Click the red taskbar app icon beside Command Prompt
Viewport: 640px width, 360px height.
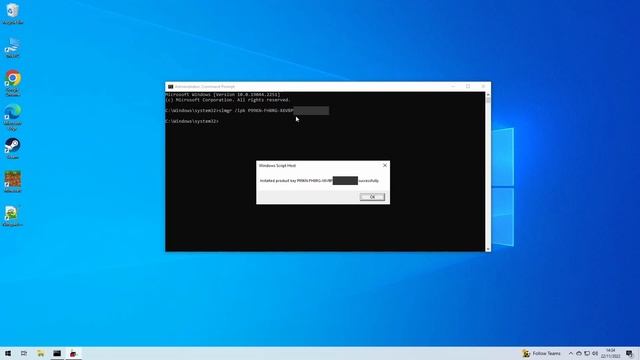tap(73, 353)
